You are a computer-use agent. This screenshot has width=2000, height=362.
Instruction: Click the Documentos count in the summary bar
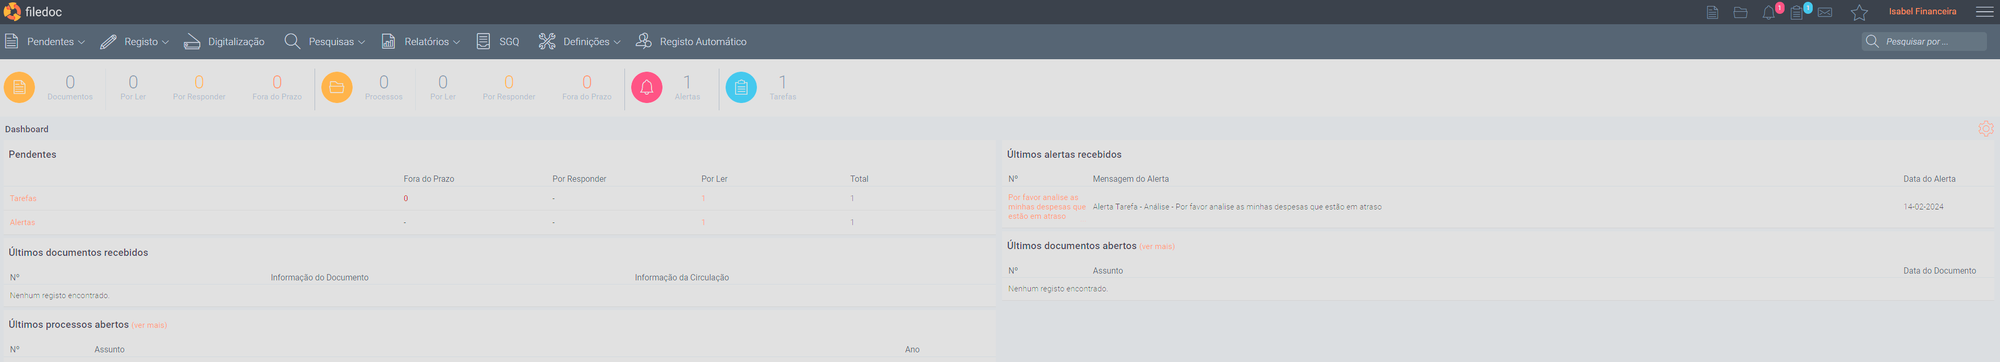click(70, 82)
